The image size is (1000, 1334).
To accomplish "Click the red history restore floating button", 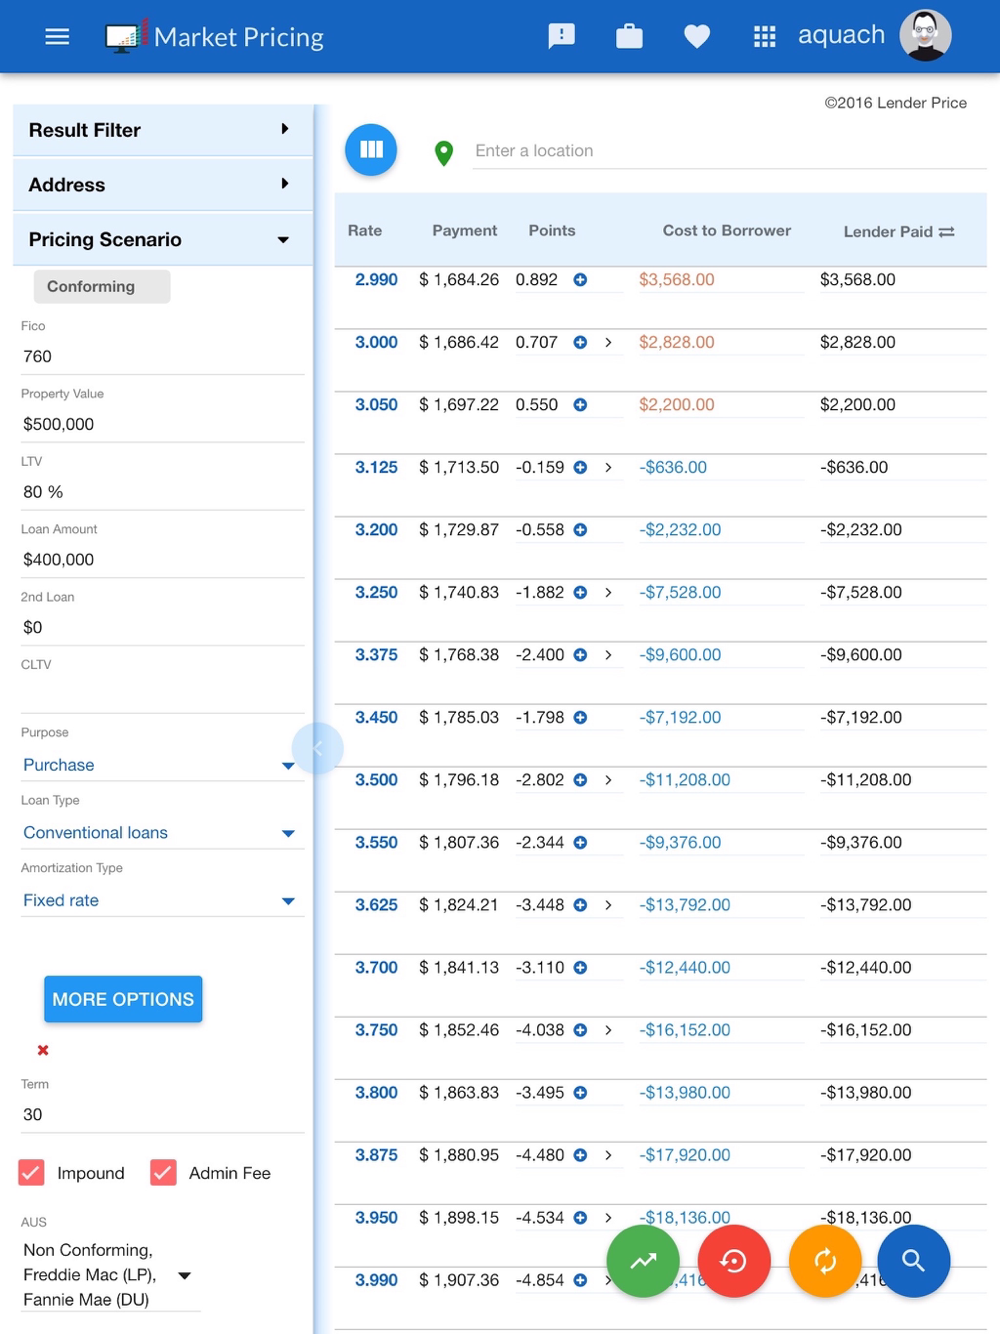I will click(734, 1261).
